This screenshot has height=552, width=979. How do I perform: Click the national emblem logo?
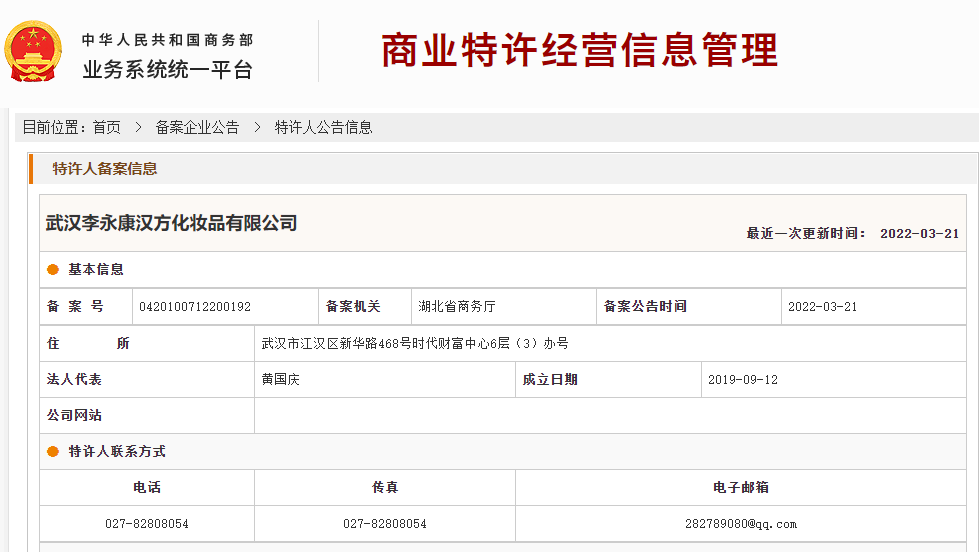[33, 52]
